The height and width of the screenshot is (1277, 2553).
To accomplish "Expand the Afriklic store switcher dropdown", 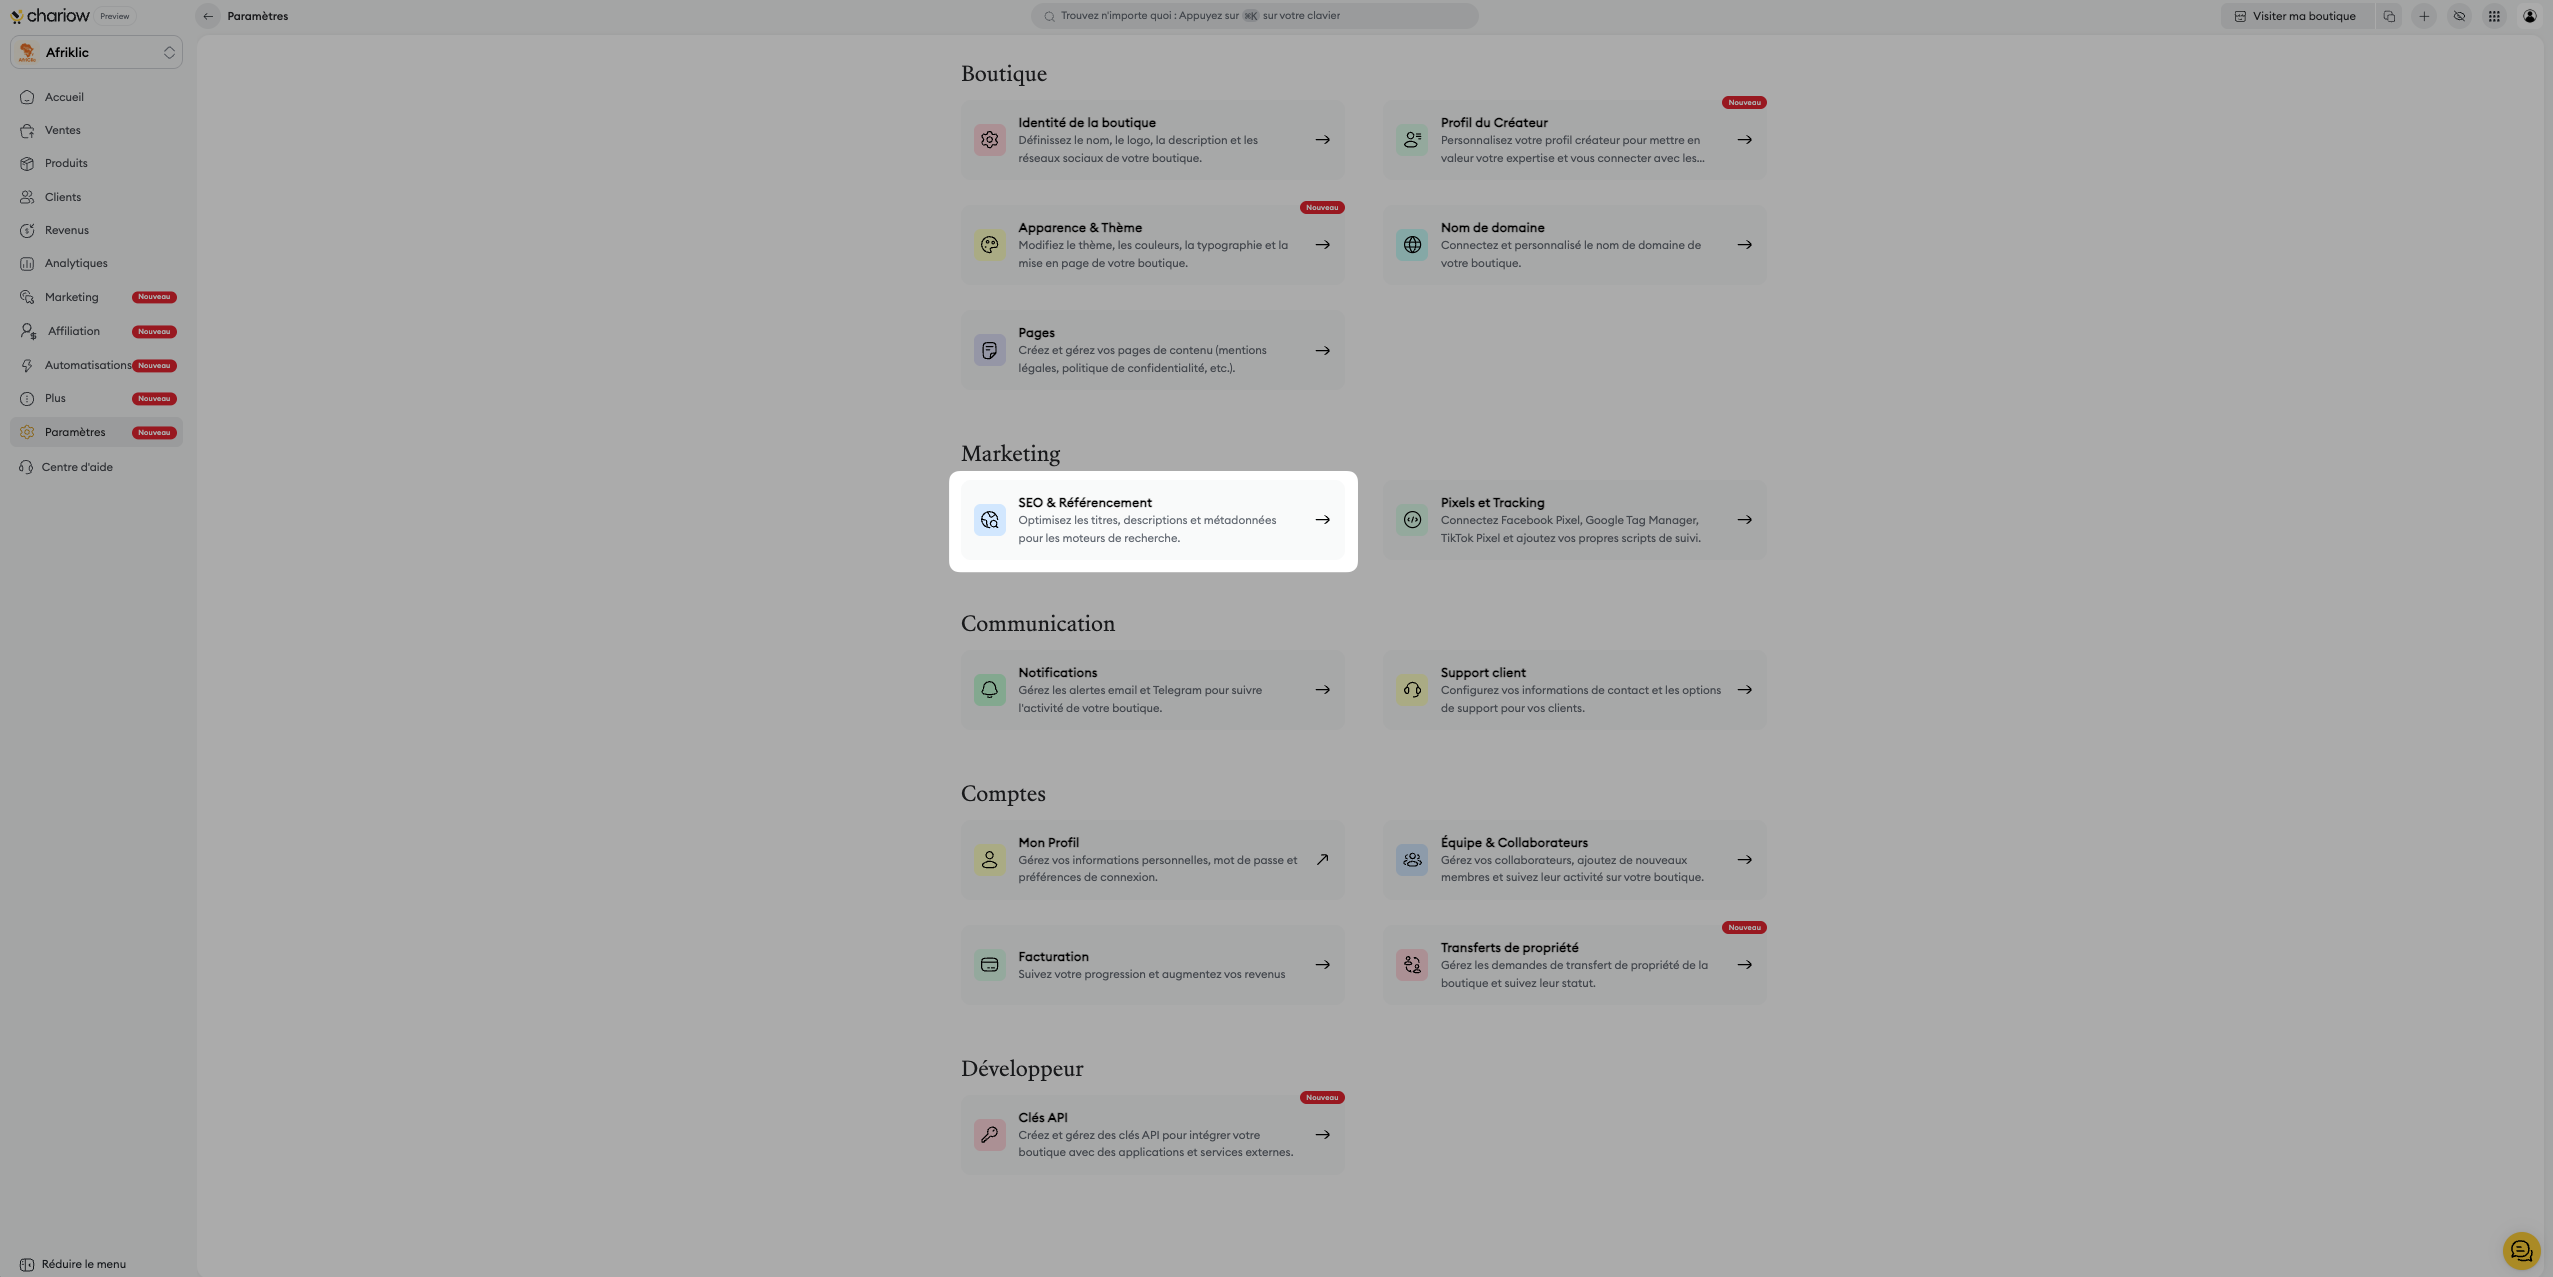I will pos(96,52).
